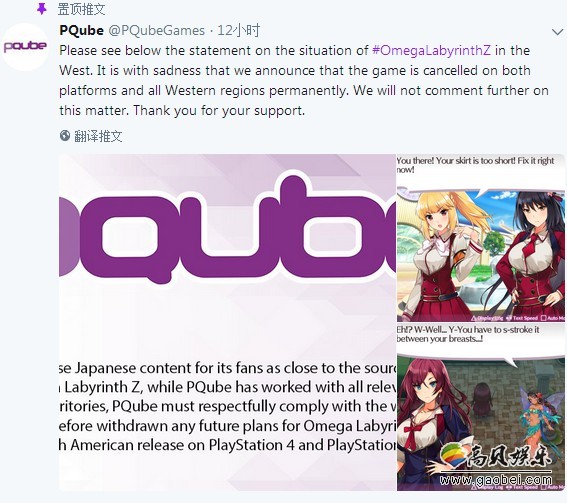The image size is (567, 503).
Task: Open the PQube display name link
Action: tap(81, 30)
